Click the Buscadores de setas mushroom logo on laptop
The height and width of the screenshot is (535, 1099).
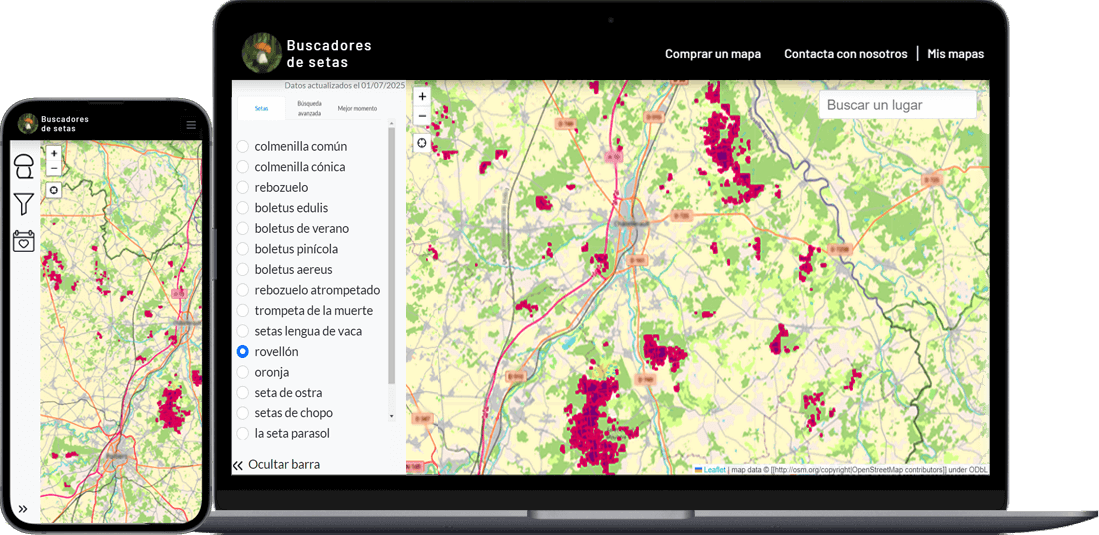262,54
